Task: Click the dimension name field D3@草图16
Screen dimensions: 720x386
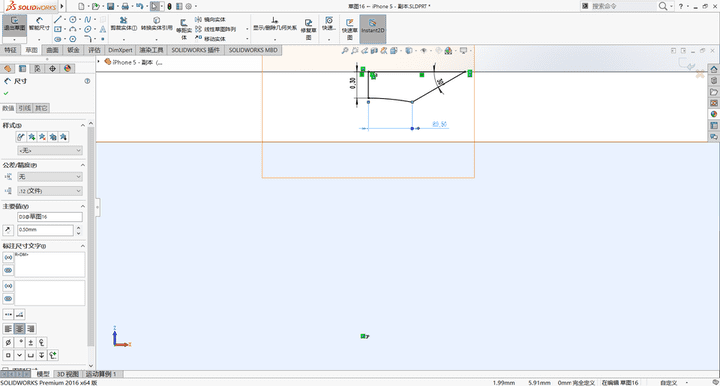Action: [x=50, y=217]
